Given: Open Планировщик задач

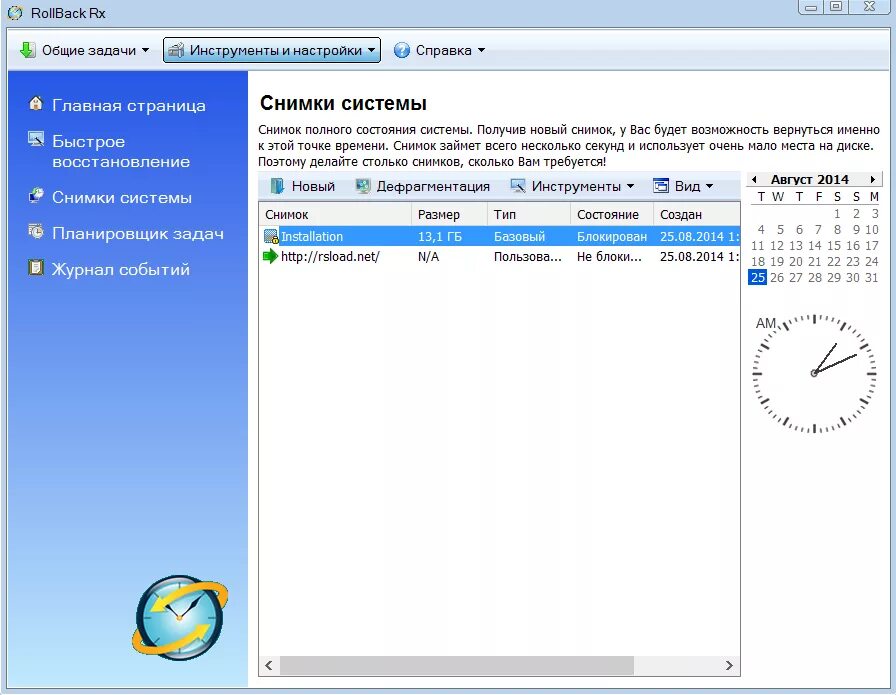Looking at the screenshot, I should click(138, 234).
